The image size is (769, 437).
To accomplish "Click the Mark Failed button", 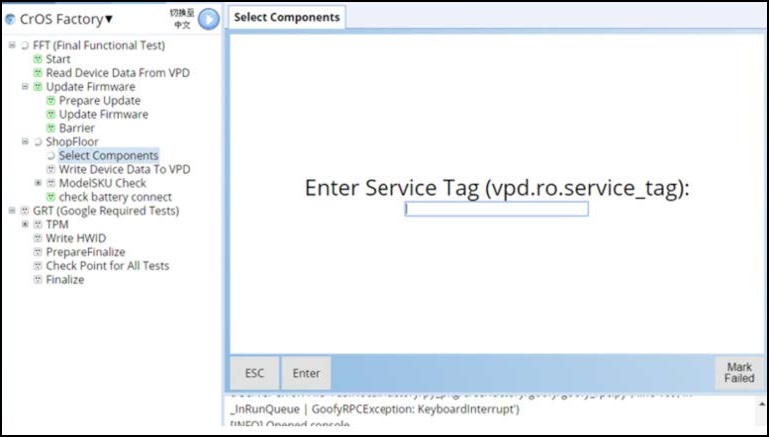I will (739, 372).
